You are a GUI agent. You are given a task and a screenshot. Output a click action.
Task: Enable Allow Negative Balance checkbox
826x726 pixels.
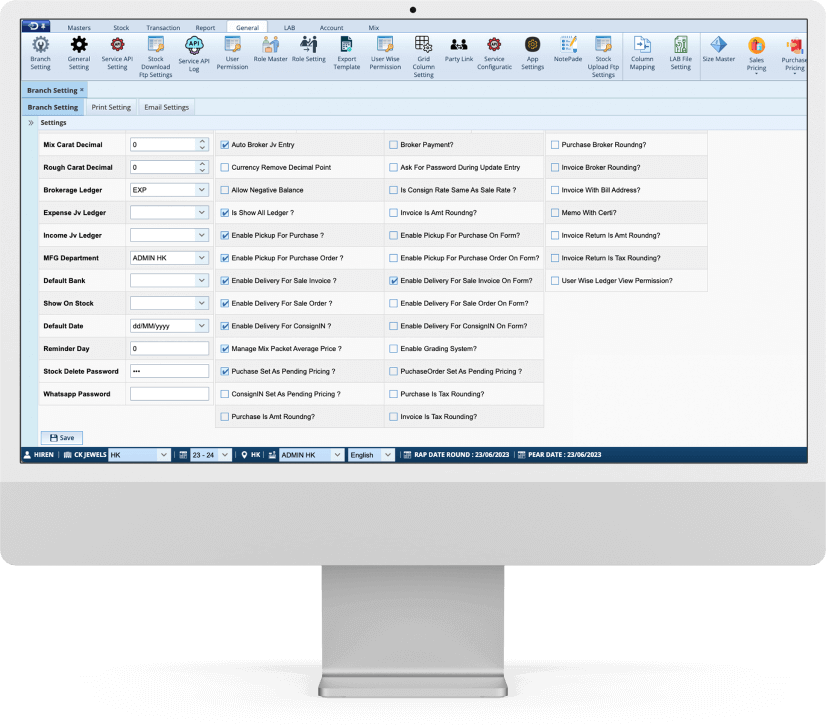[225, 190]
